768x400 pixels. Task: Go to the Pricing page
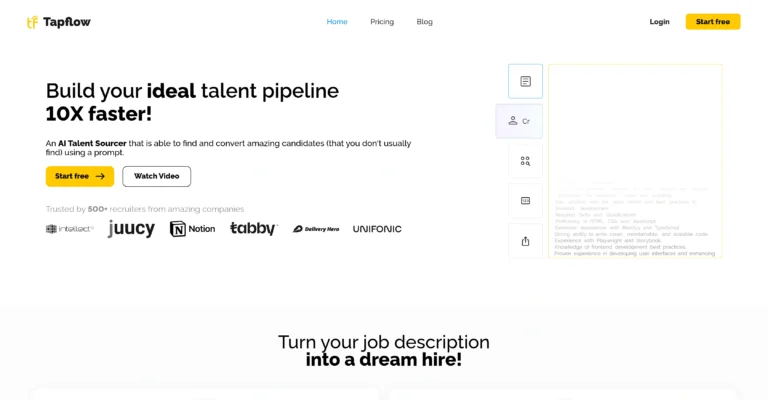coord(382,22)
